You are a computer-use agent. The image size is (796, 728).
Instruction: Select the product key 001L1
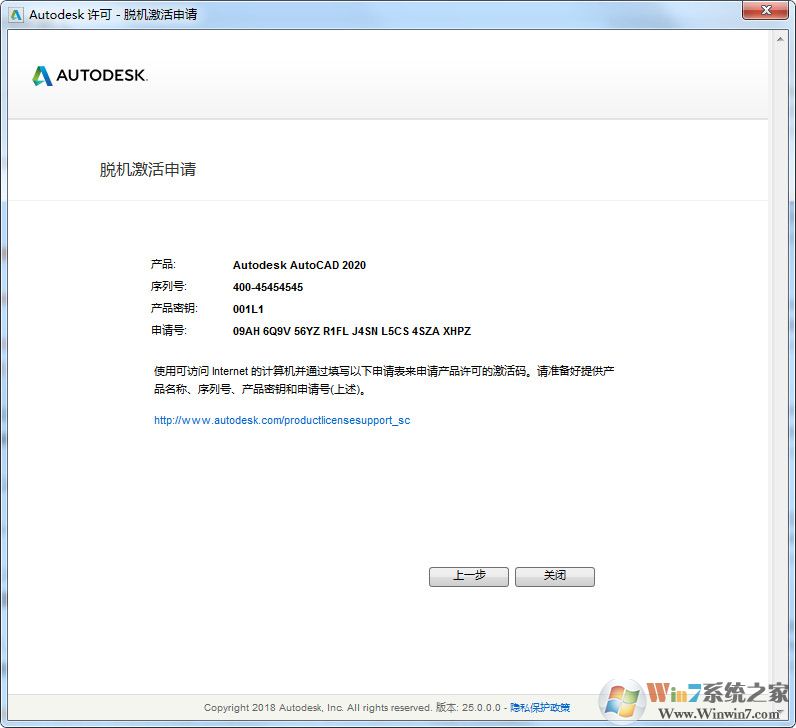click(x=248, y=309)
